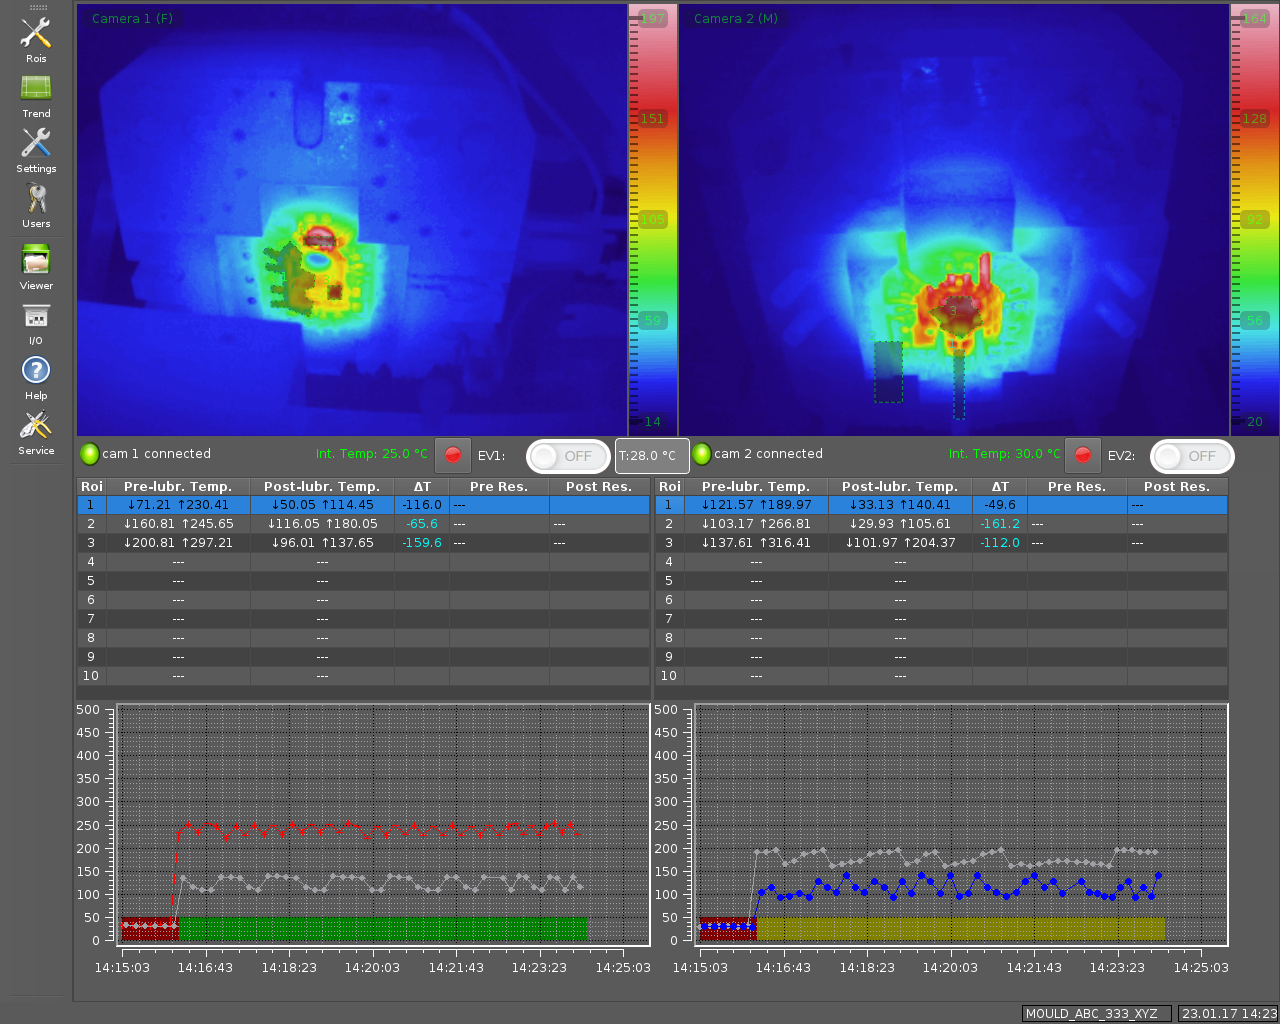Click the T:28.0 °C temperature button
The width and height of the screenshot is (1280, 1024).
tap(651, 456)
